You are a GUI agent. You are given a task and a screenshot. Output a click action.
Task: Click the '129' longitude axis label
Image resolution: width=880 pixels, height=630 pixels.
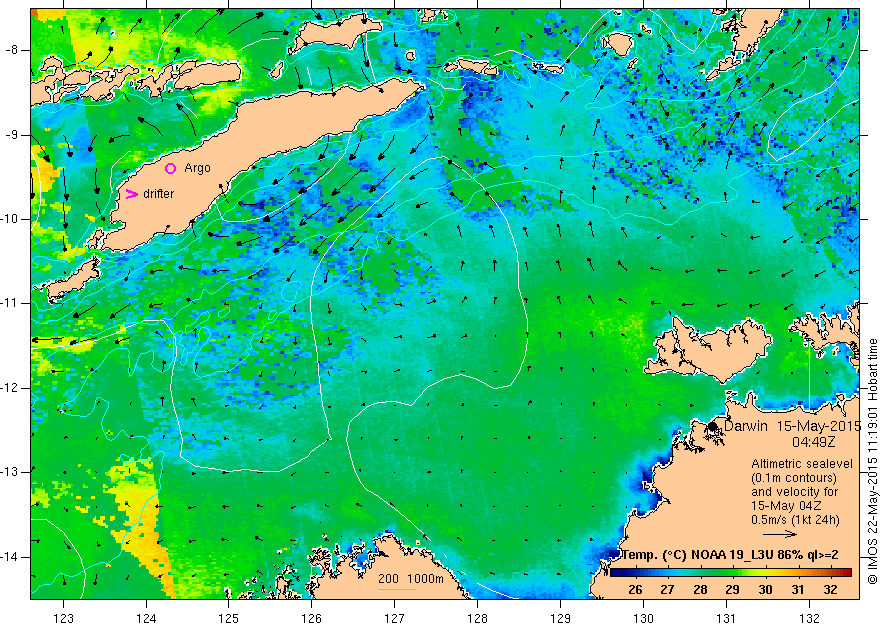tap(561, 618)
